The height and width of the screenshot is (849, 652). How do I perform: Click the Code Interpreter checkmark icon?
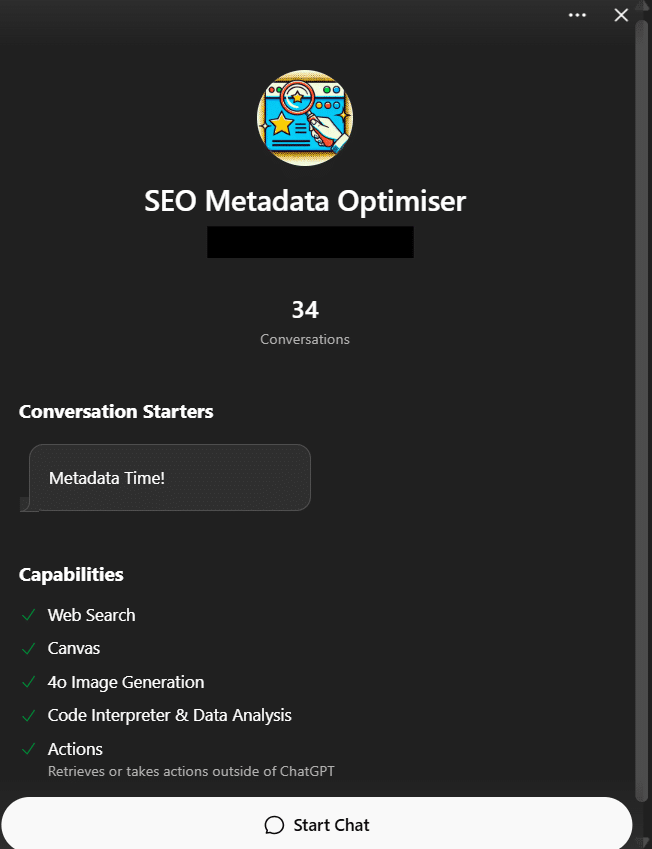point(27,715)
